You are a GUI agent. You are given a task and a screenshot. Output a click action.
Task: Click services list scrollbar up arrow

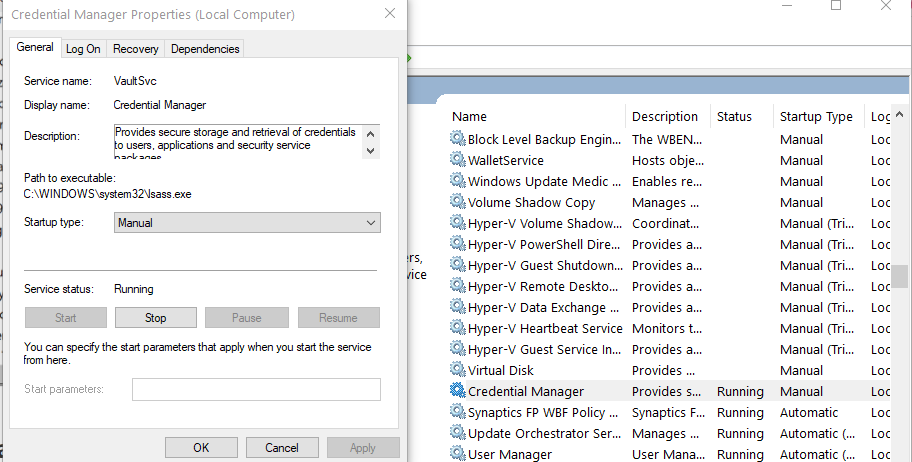pos(900,115)
